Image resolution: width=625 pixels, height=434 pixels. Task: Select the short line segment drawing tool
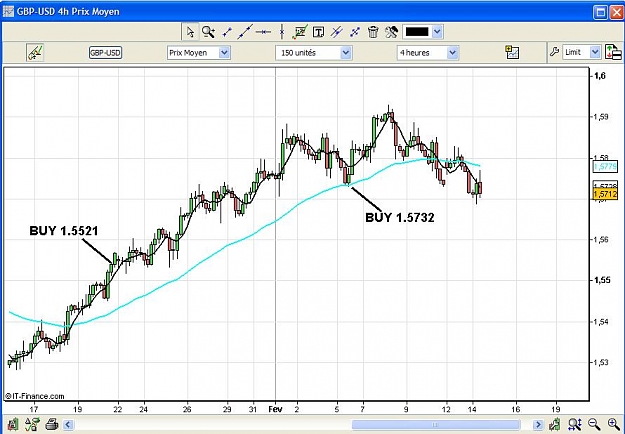pyautogui.click(x=227, y=32)
